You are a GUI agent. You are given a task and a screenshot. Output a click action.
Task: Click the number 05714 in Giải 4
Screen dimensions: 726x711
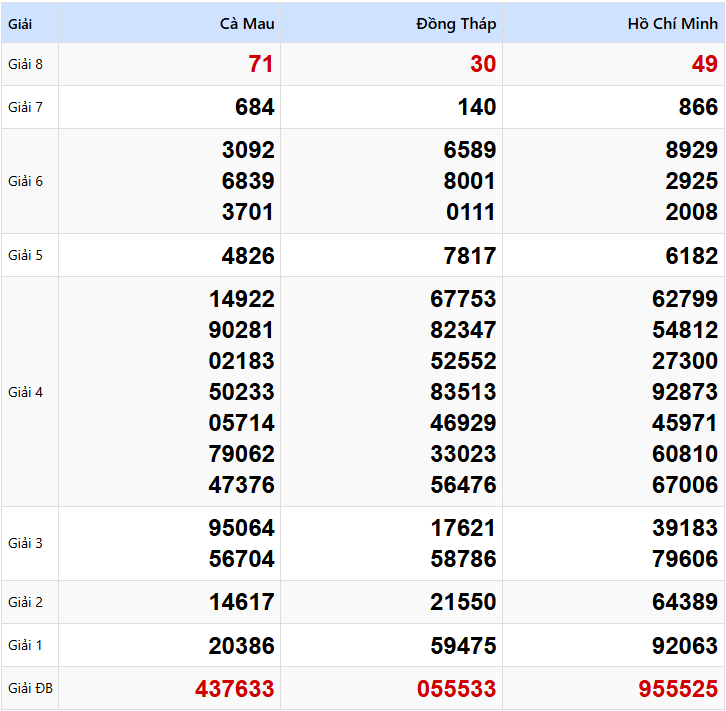[242, 423]
